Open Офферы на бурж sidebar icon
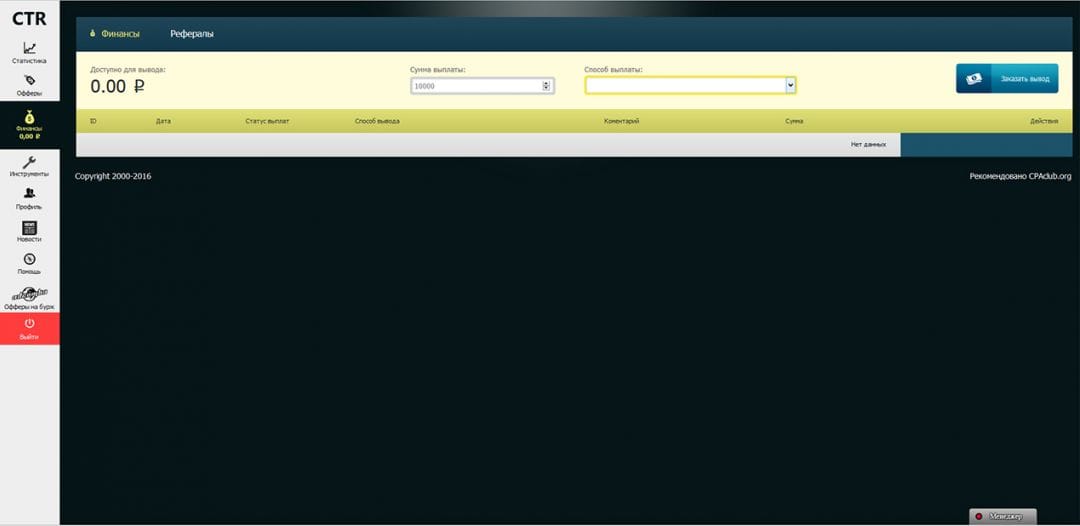The image size is (1080, 526). pyautogui.click(x=29, y=293)
